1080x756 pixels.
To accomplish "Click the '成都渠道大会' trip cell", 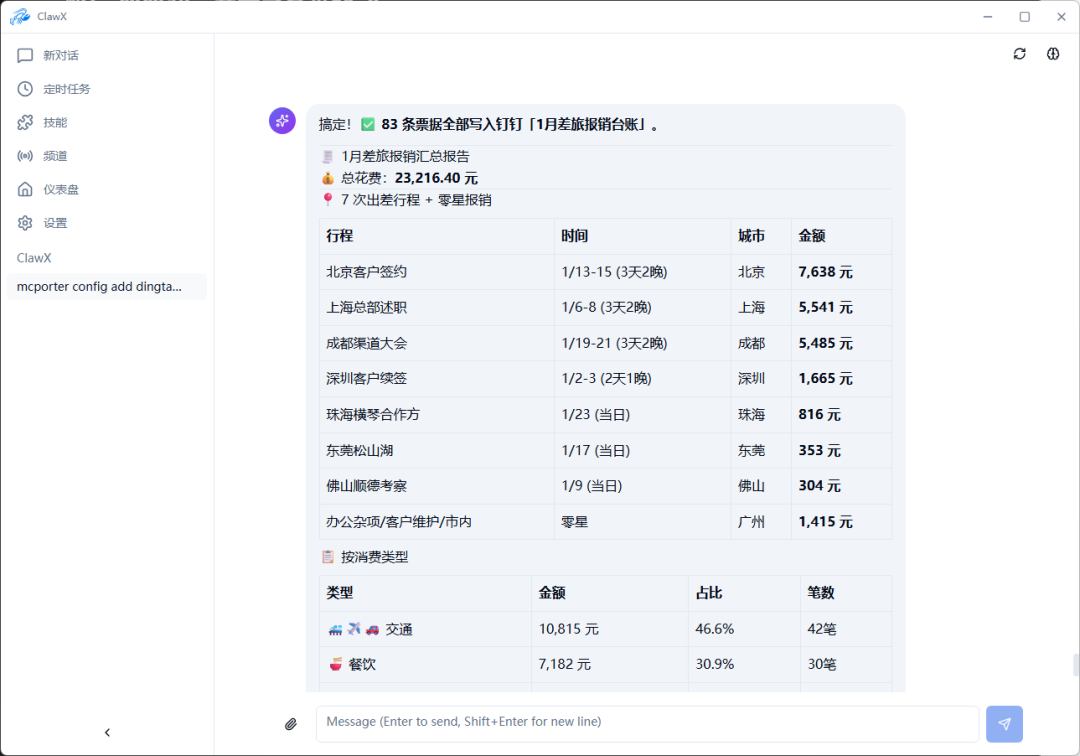I will (437, 343).
